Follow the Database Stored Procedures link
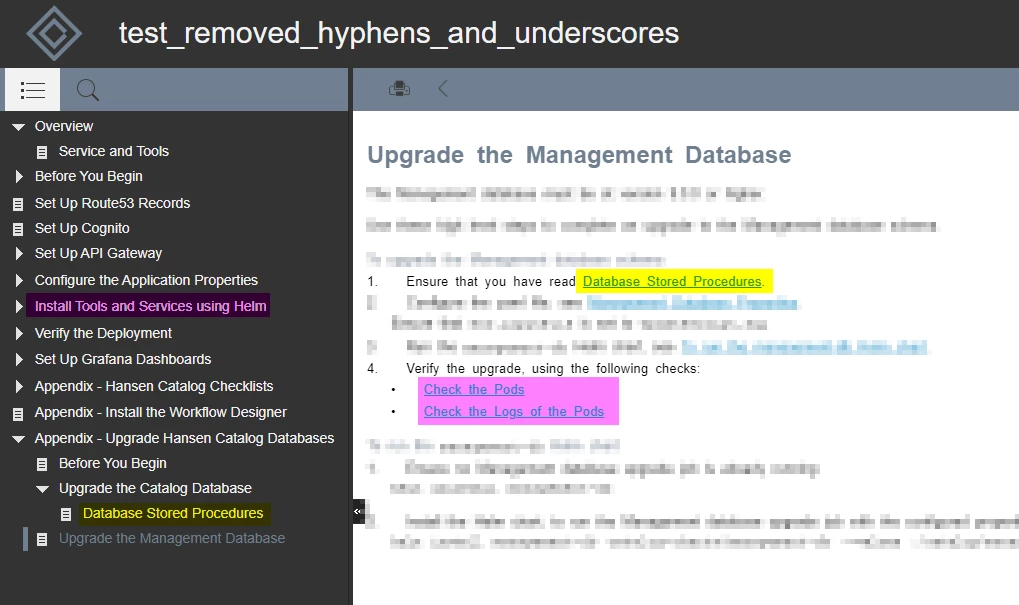Viewport: 1019px width, 605px height. [x=672, y=281]
